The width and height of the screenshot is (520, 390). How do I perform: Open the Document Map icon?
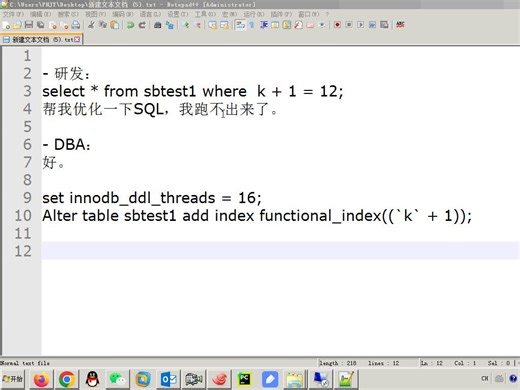(x=287, y=25)
